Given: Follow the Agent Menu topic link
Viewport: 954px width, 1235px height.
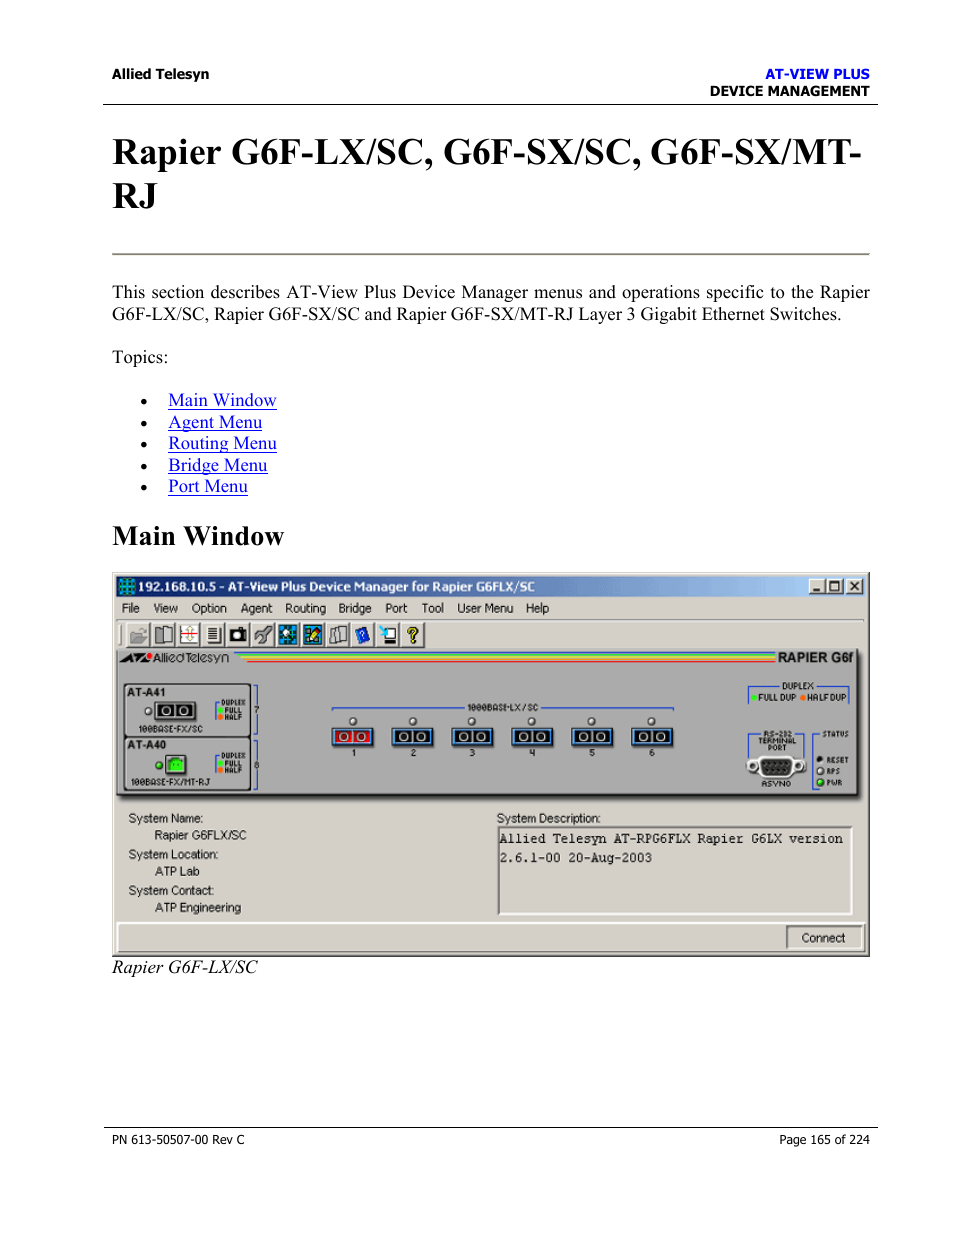Looking at the screenshot, I should point(215,422).
